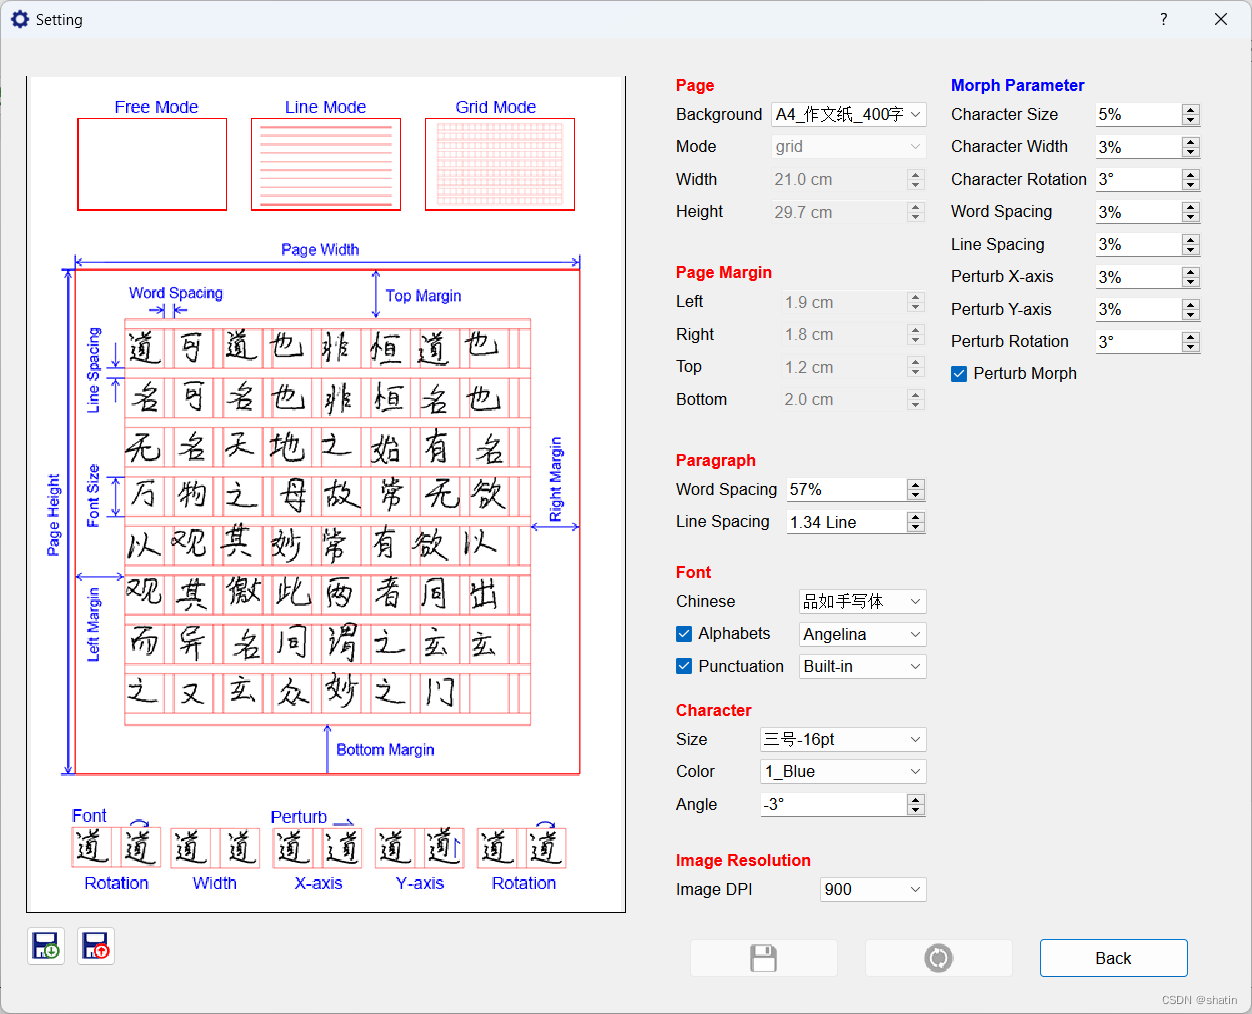Click the Perturb X-axis 3% field
The width and height of the screenshot is (1252, 1014).
[x=1138, y=277]
